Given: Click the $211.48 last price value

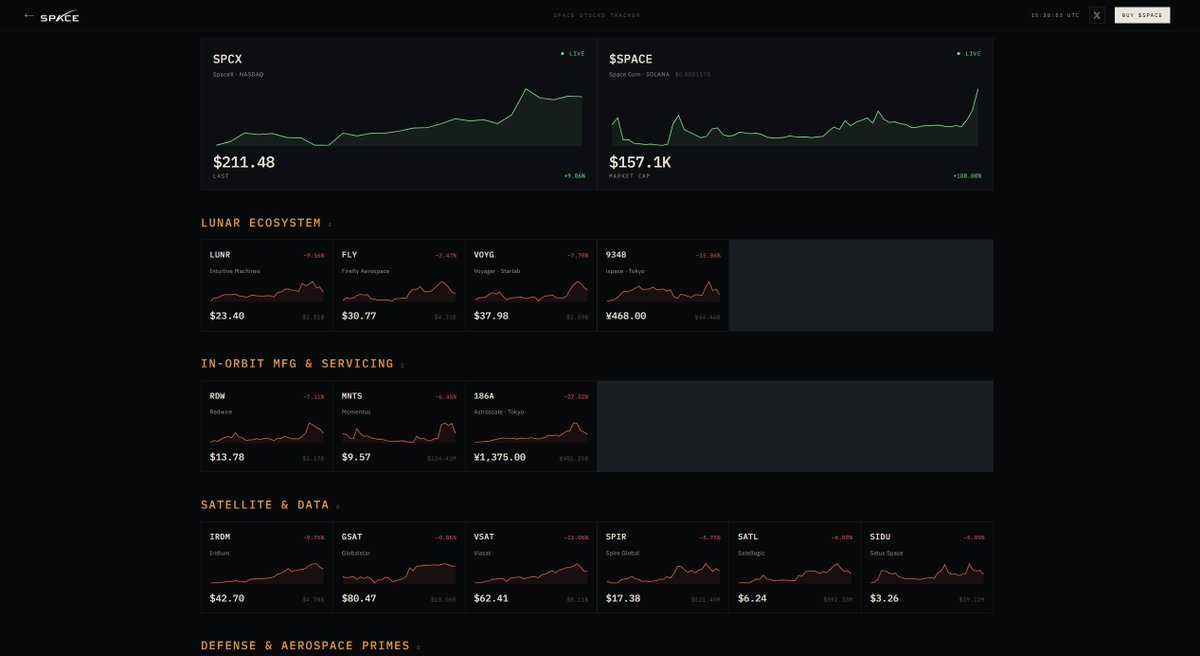Looking at the screenshot, I should (x=244, y=162).
